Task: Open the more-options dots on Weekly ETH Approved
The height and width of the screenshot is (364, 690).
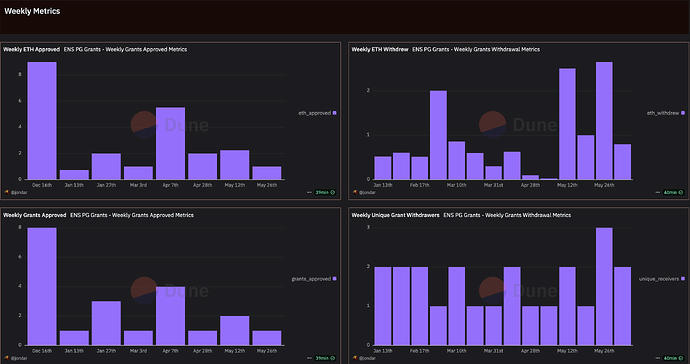Action: click(x=309, y=192)
